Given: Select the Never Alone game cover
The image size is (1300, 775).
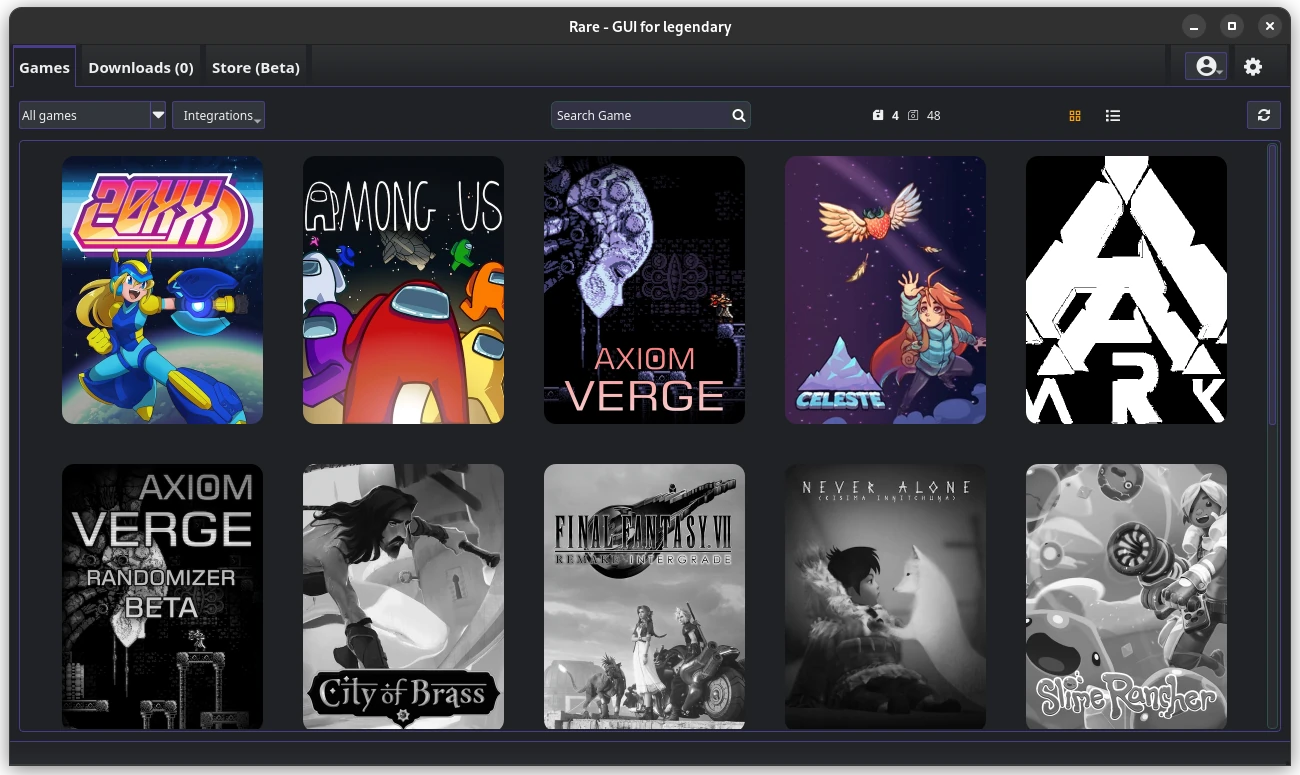Looking at the screenshot, I should tap(885, 597).
